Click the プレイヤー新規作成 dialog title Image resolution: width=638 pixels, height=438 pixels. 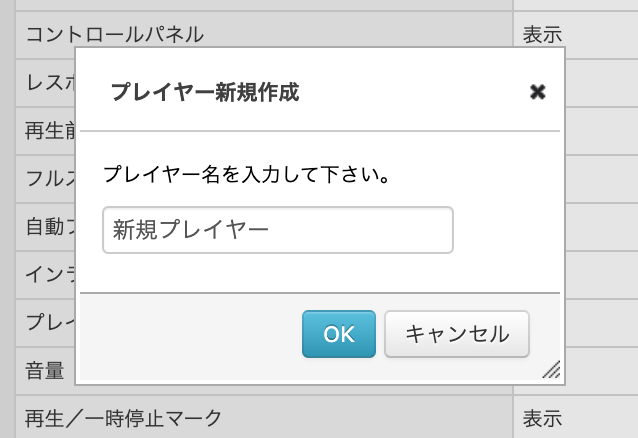205,92
